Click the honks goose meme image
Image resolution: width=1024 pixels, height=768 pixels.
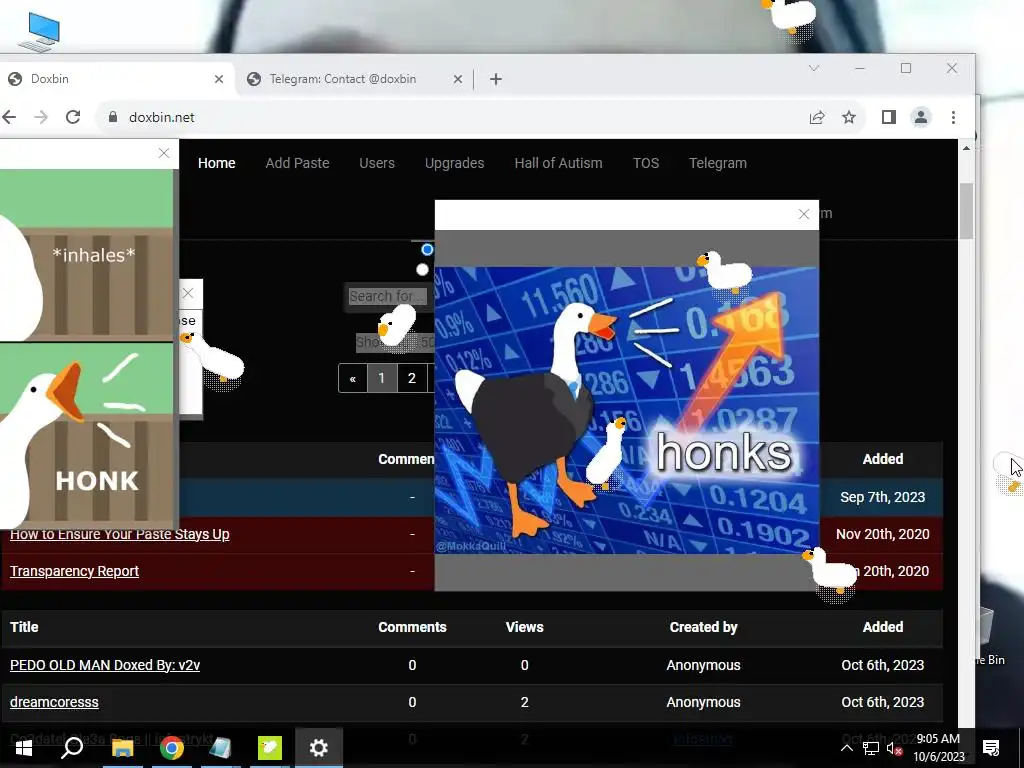[x=627, y=410]
